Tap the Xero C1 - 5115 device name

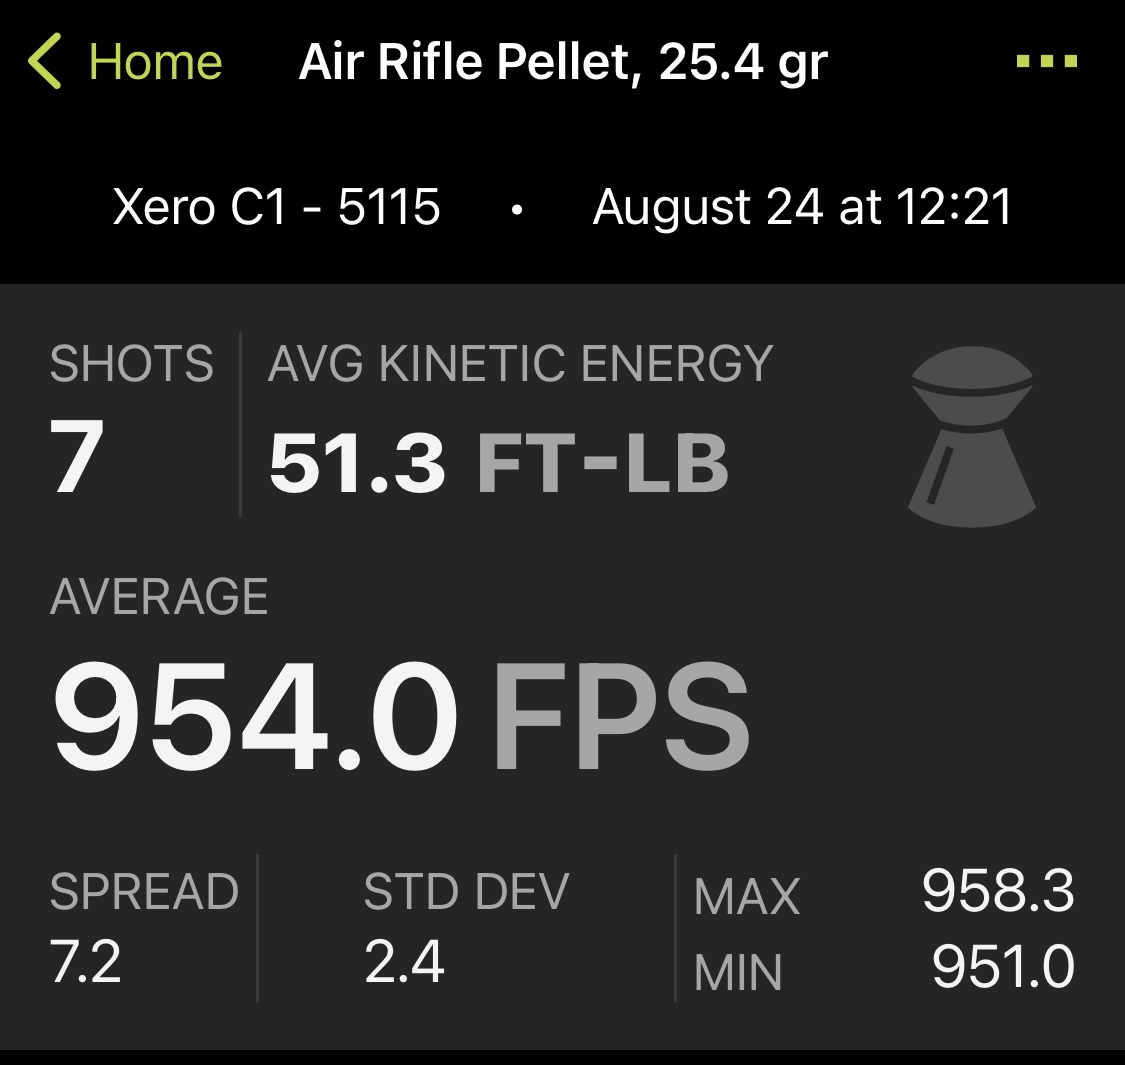276,207
